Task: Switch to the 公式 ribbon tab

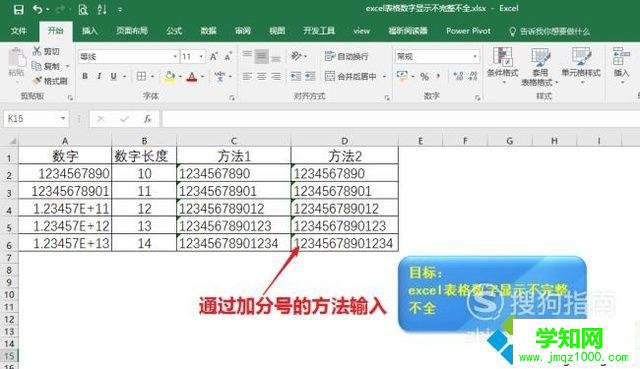Action: point(174,31)
